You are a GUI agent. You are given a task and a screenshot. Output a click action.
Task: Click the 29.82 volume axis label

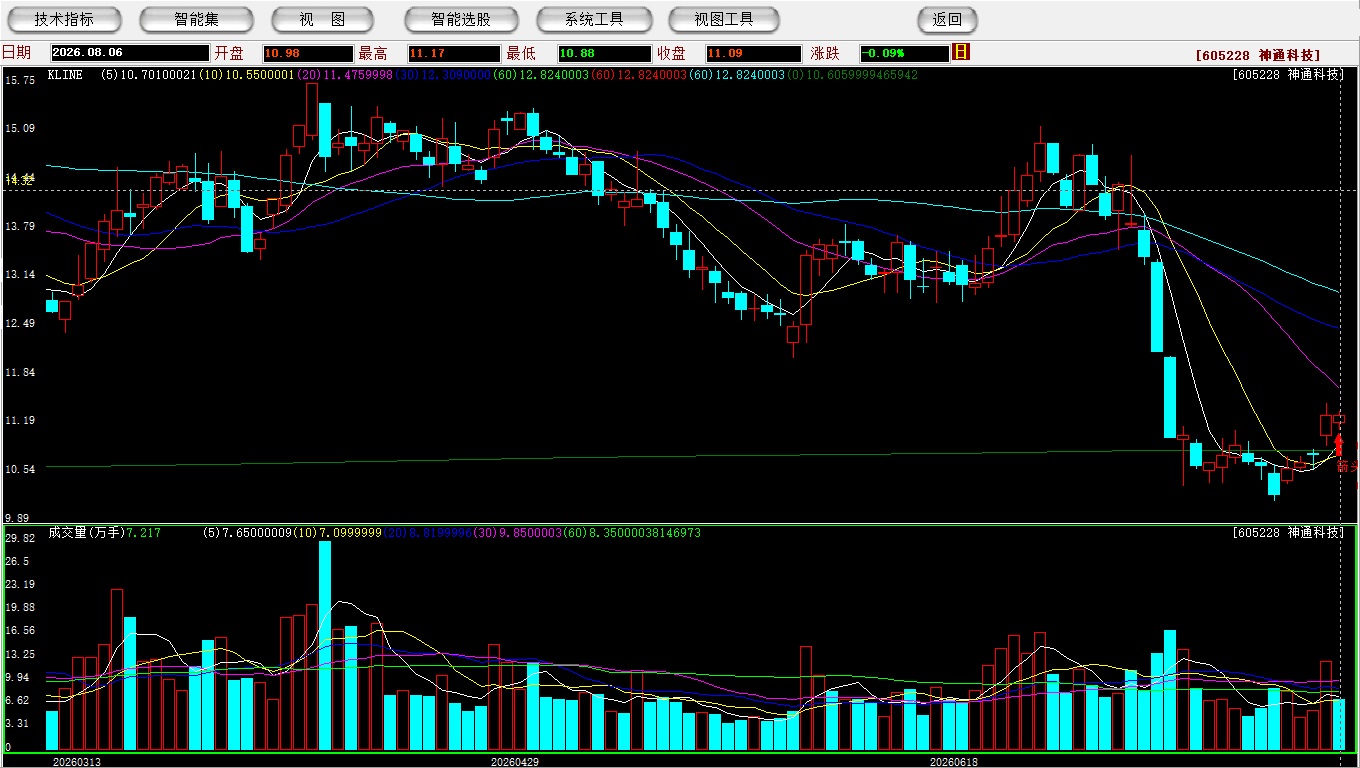pyautogui.click(x=20, y=538)
